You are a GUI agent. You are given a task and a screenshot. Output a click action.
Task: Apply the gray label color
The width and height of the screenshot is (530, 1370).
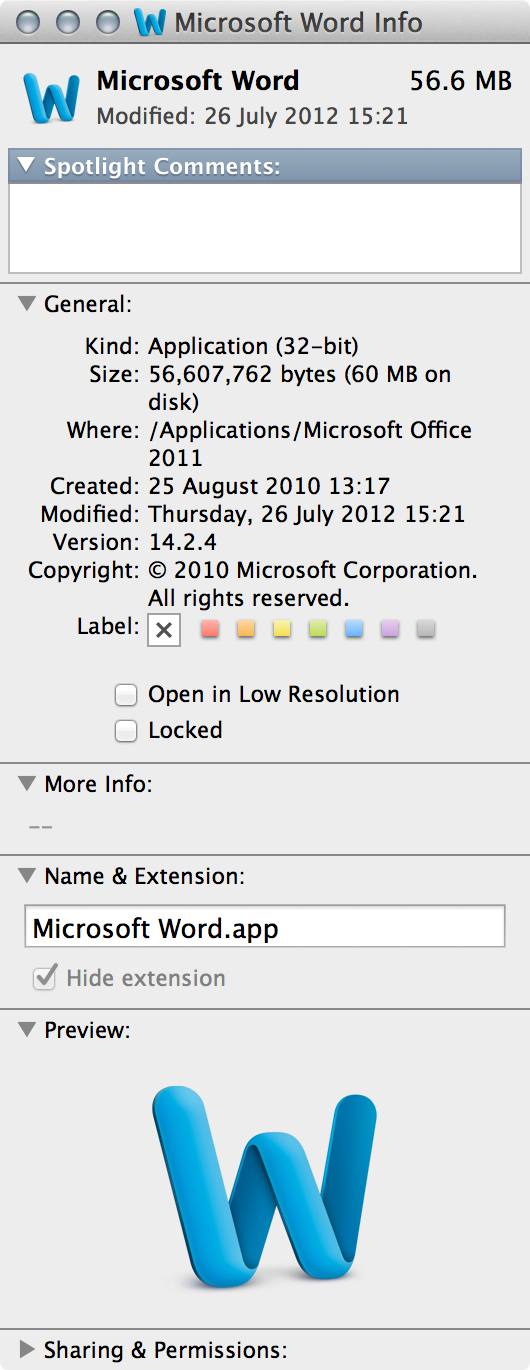(x=426, y=629)
